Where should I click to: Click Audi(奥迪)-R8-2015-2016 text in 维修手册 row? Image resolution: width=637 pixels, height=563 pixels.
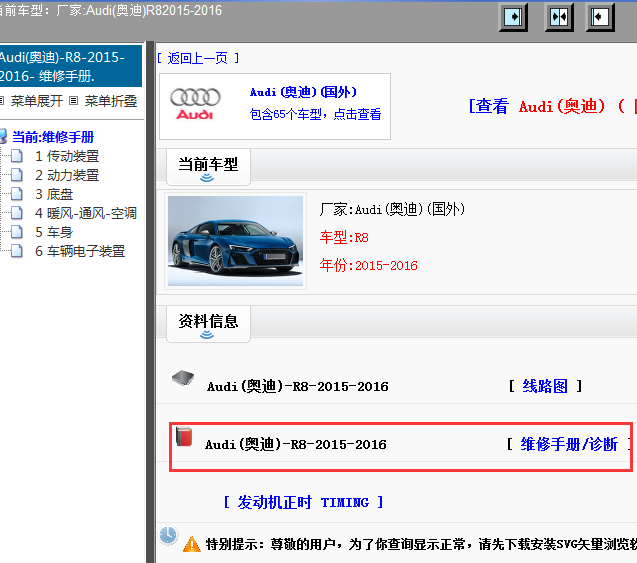tap(296, 444)
